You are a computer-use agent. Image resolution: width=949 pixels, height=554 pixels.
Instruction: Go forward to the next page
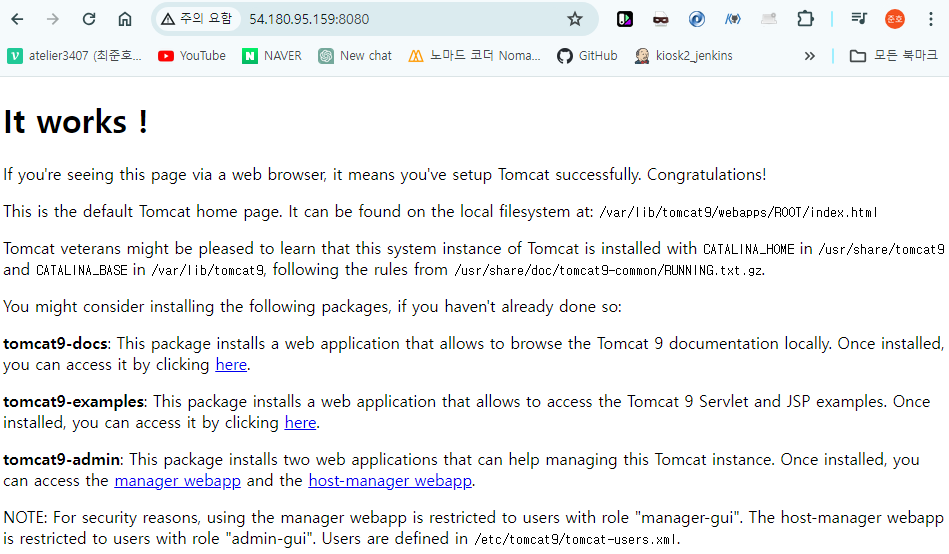[53, 19]
